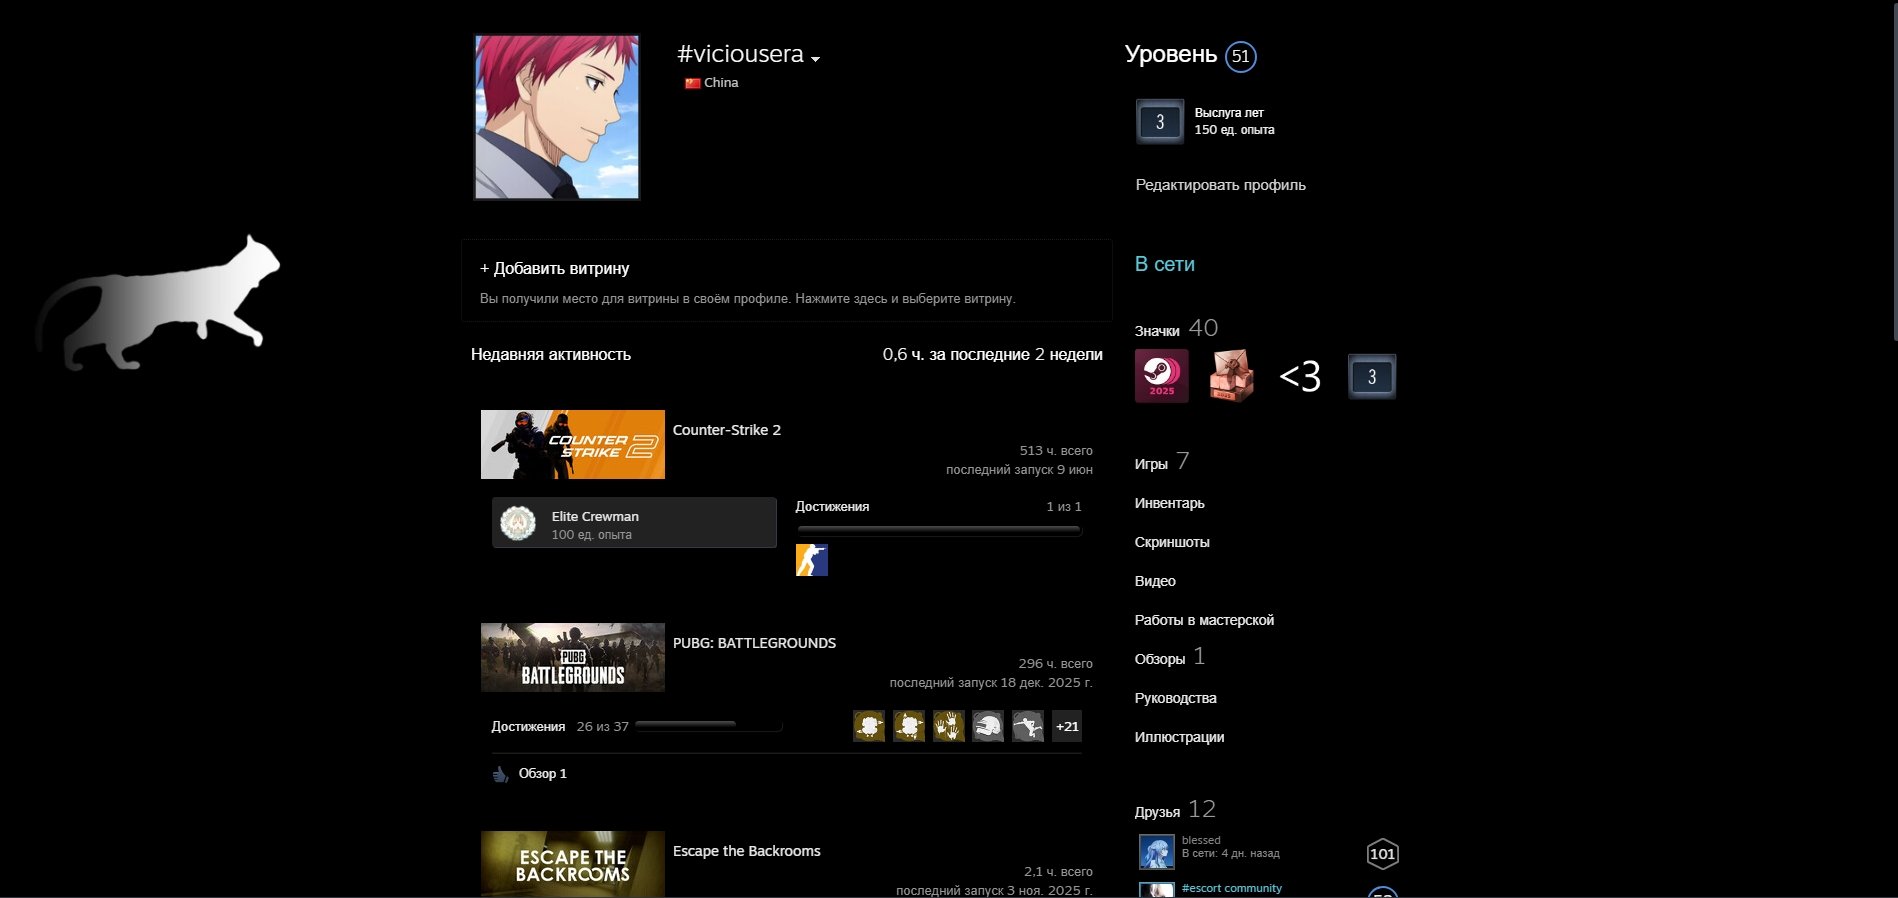This screenshot has width=1898, height=898.
Task: Click the China flag icon
Action: point(692,83)
